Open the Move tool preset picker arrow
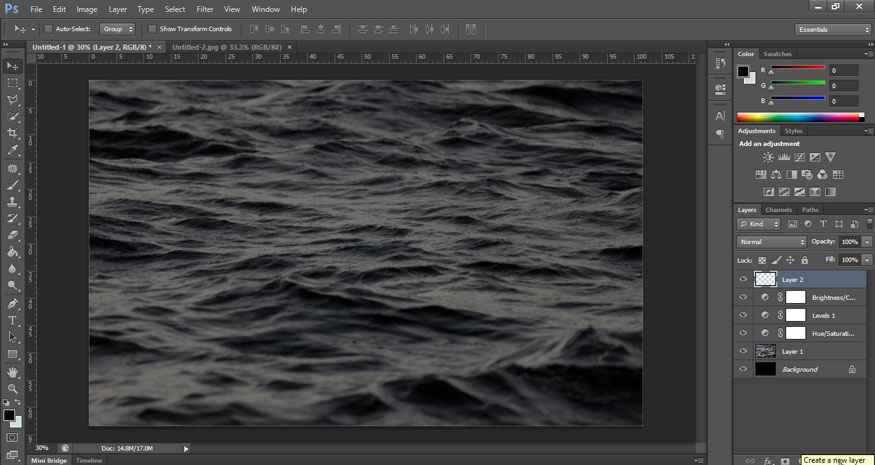This screenshot has width=875, height=465. (33, 29)
